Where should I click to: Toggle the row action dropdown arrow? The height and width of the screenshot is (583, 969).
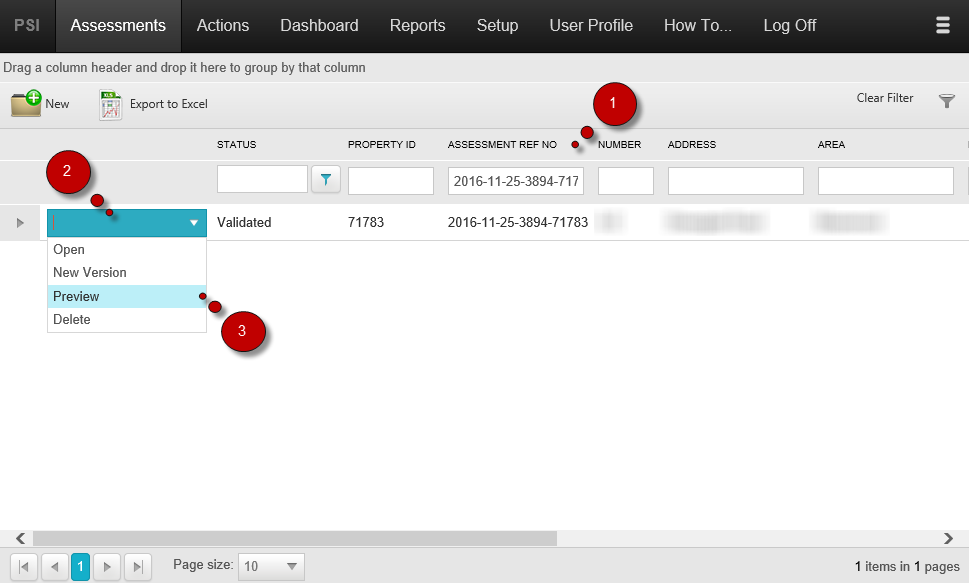(x=193, y=223)
